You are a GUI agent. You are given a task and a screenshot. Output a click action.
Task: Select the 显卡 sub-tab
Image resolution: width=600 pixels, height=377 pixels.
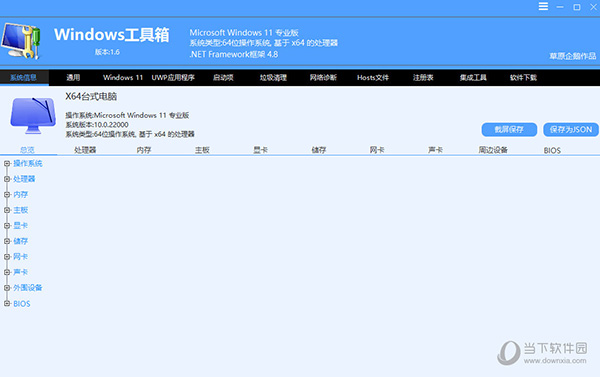click(260, 150)
